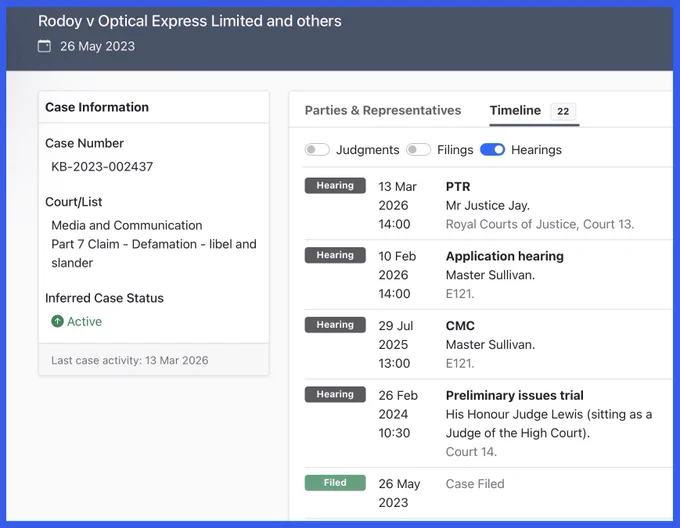Viewport: 680px width, 528px height.
Task: Click the Filings filter label
Action: pos(455,150)
